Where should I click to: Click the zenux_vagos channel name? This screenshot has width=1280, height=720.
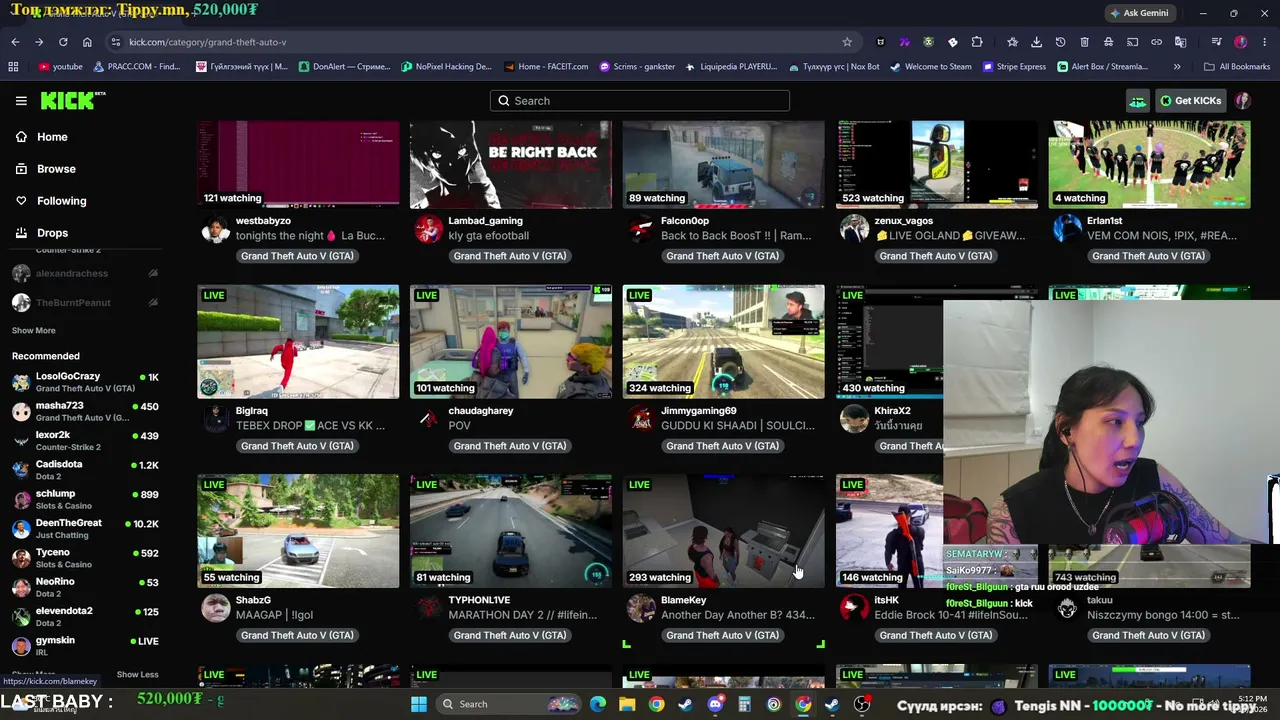[904, 221]
